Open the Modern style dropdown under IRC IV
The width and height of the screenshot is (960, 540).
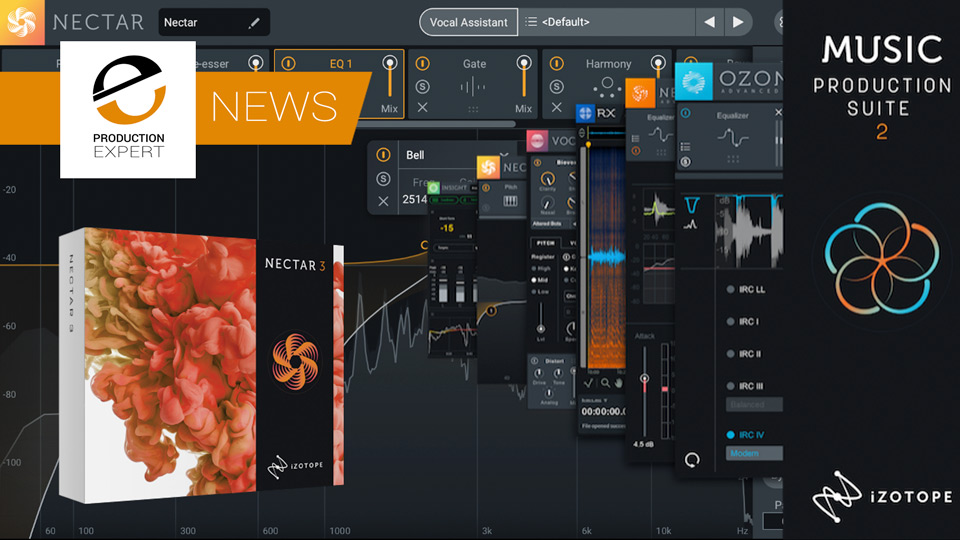point(754,453)
